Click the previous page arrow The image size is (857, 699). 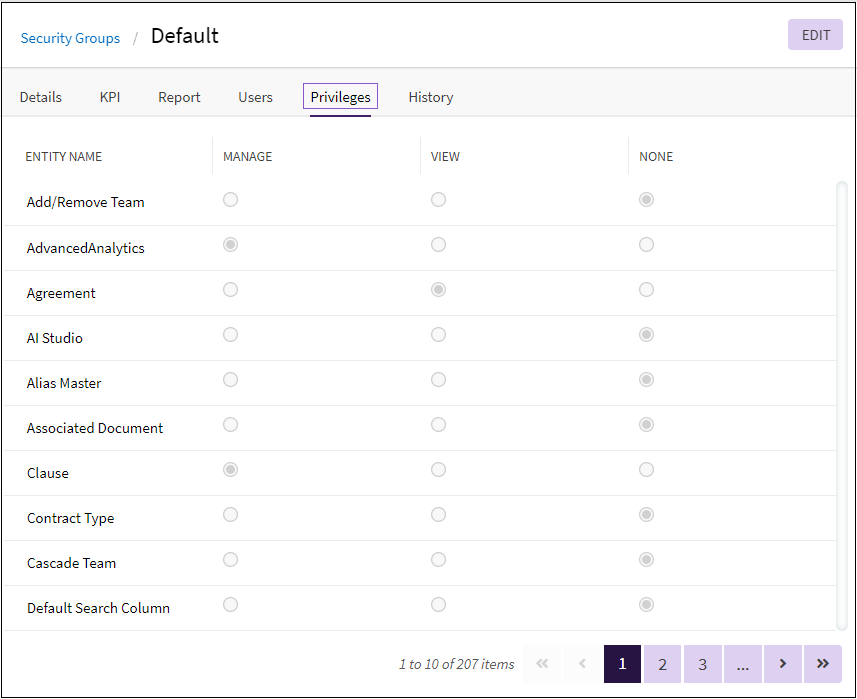point(582,664)
